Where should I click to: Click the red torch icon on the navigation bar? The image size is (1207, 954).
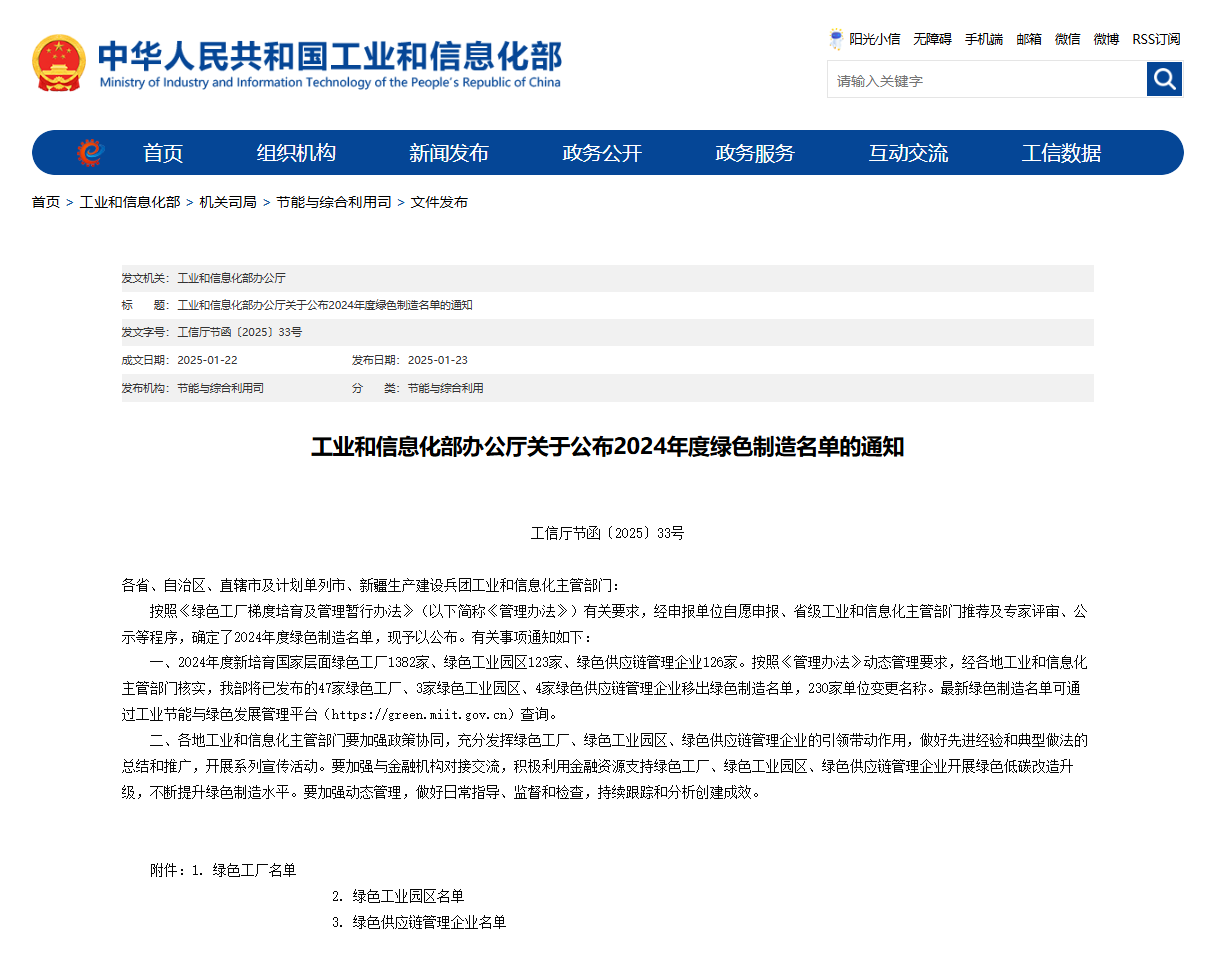[92, 152]
